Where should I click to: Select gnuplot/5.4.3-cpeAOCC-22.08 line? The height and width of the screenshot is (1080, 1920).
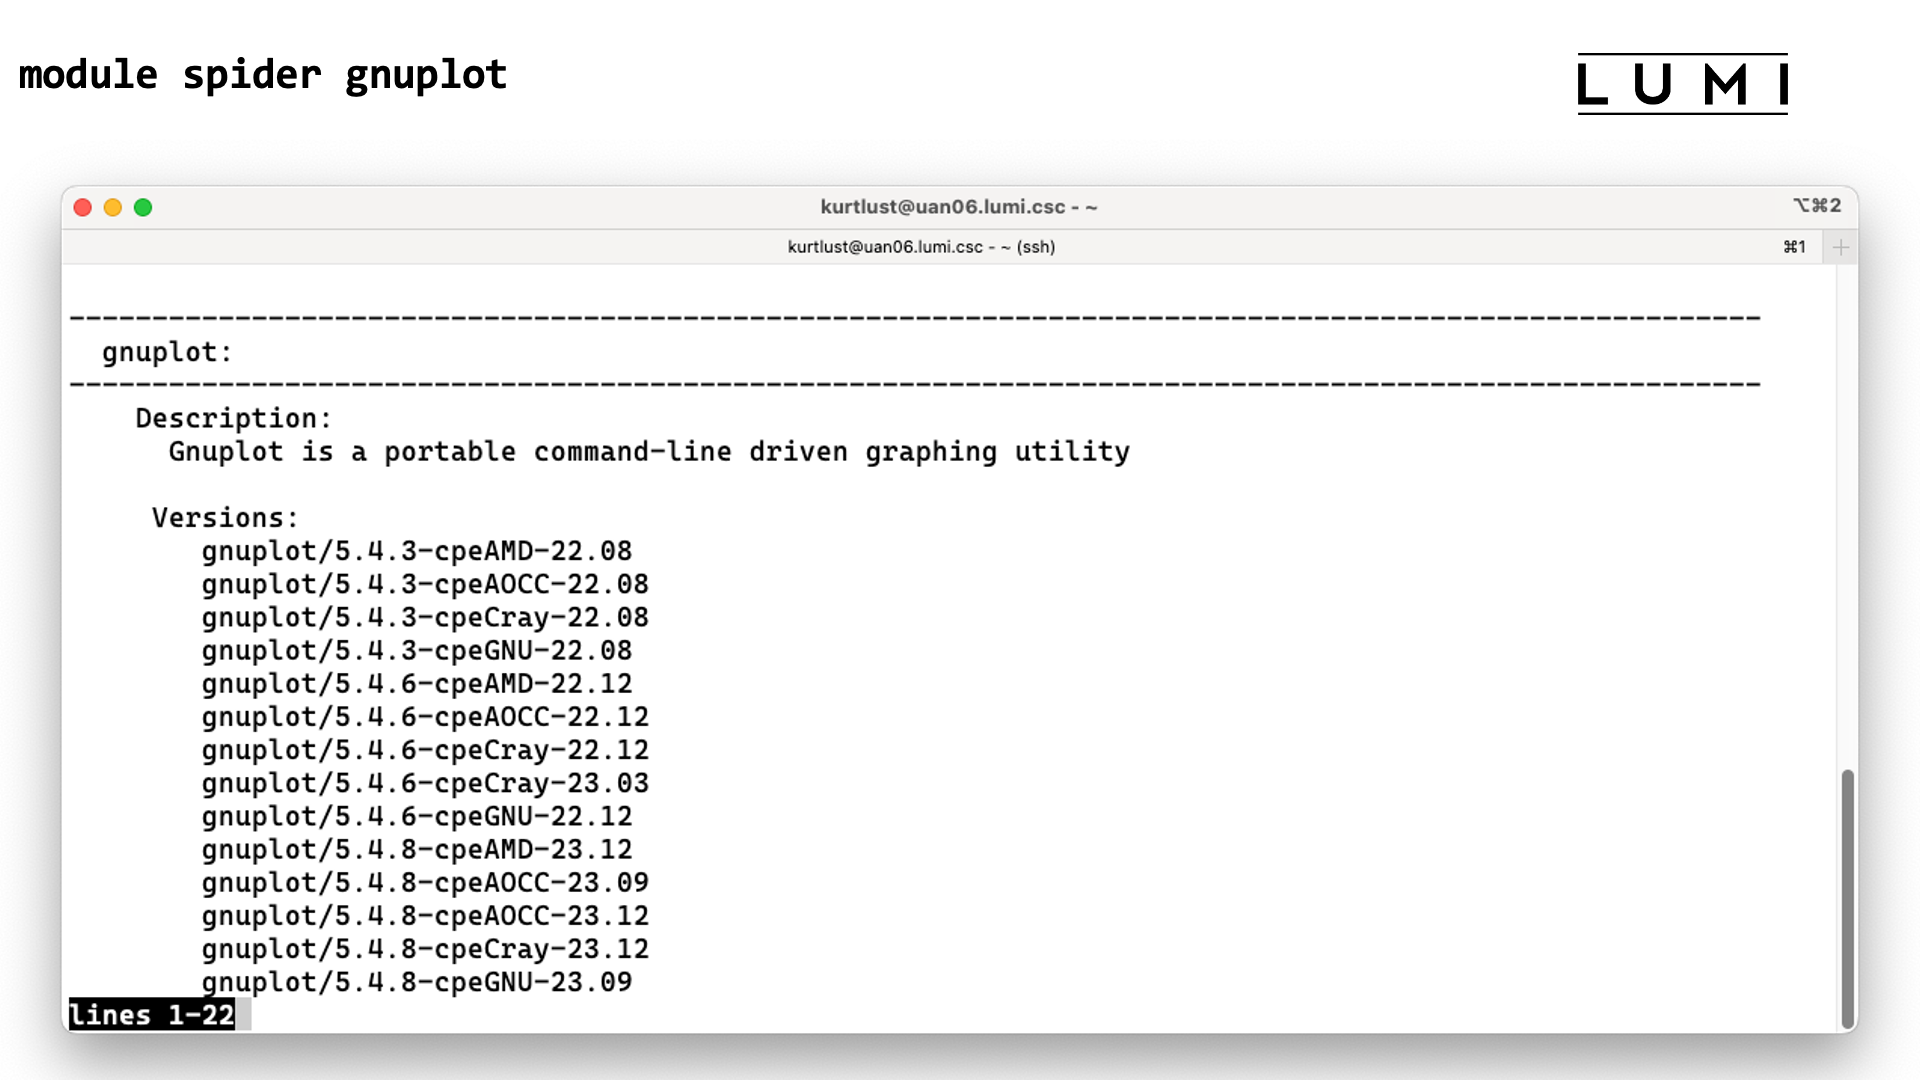425,584
